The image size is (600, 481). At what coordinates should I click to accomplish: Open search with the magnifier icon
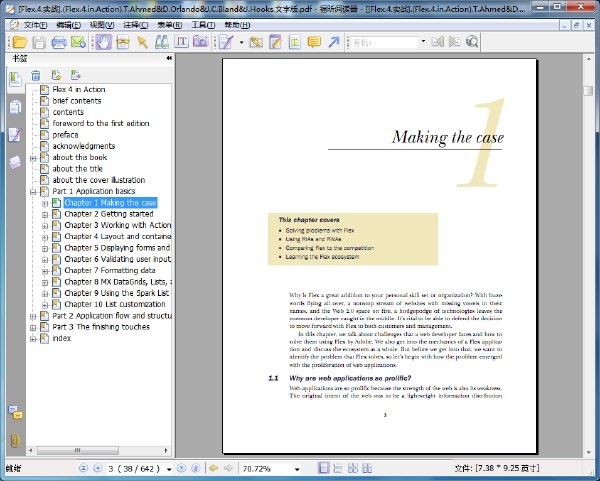(472, 42)
